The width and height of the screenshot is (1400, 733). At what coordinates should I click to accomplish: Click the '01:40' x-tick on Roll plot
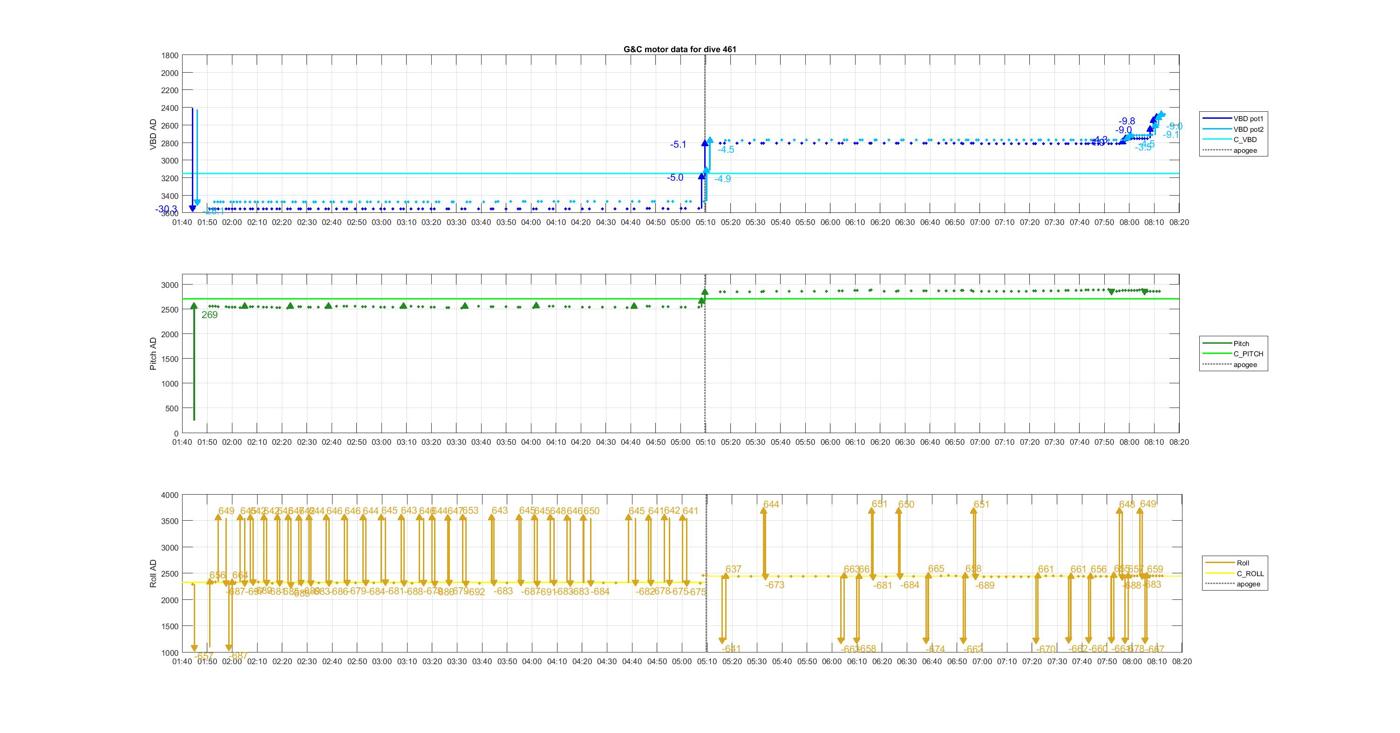183,661
